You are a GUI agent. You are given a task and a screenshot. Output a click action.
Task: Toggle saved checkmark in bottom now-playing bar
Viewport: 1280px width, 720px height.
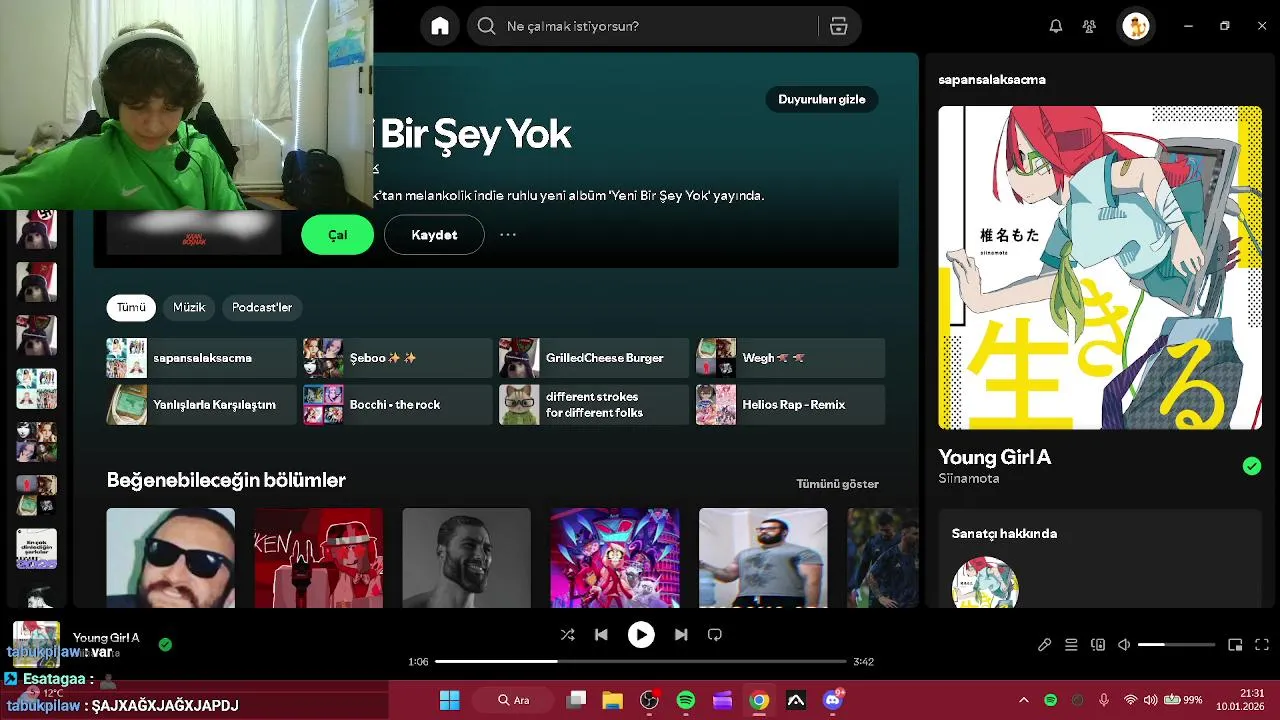pos(165,645)
